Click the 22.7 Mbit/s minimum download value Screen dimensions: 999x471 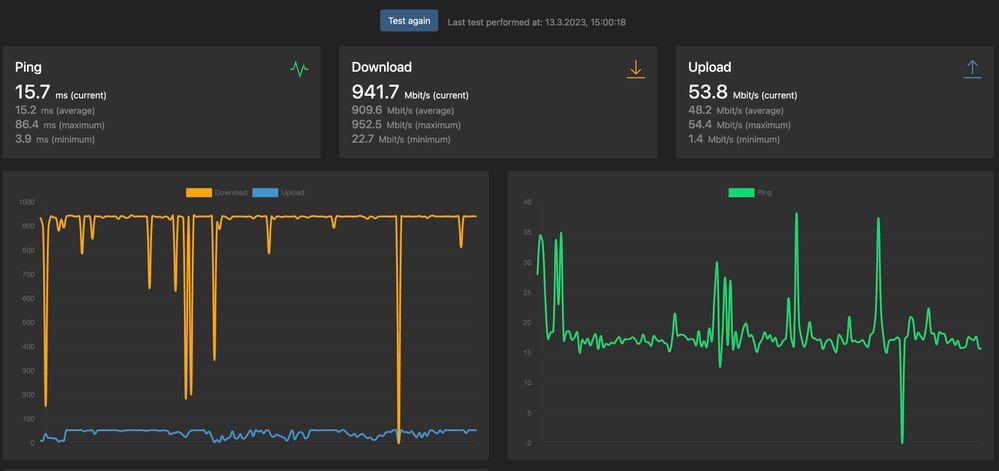click(401, 139)
